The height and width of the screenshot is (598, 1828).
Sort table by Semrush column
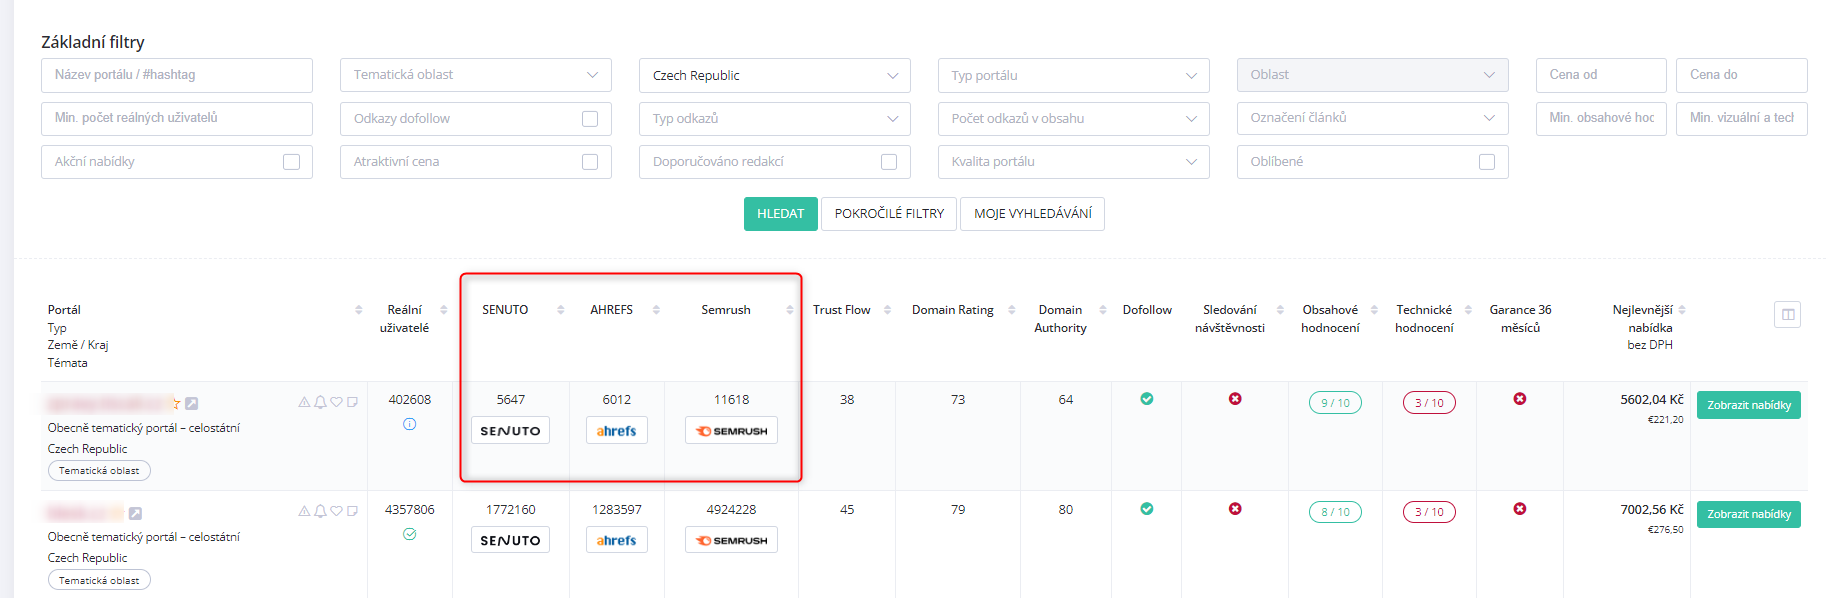click(790, 310)
